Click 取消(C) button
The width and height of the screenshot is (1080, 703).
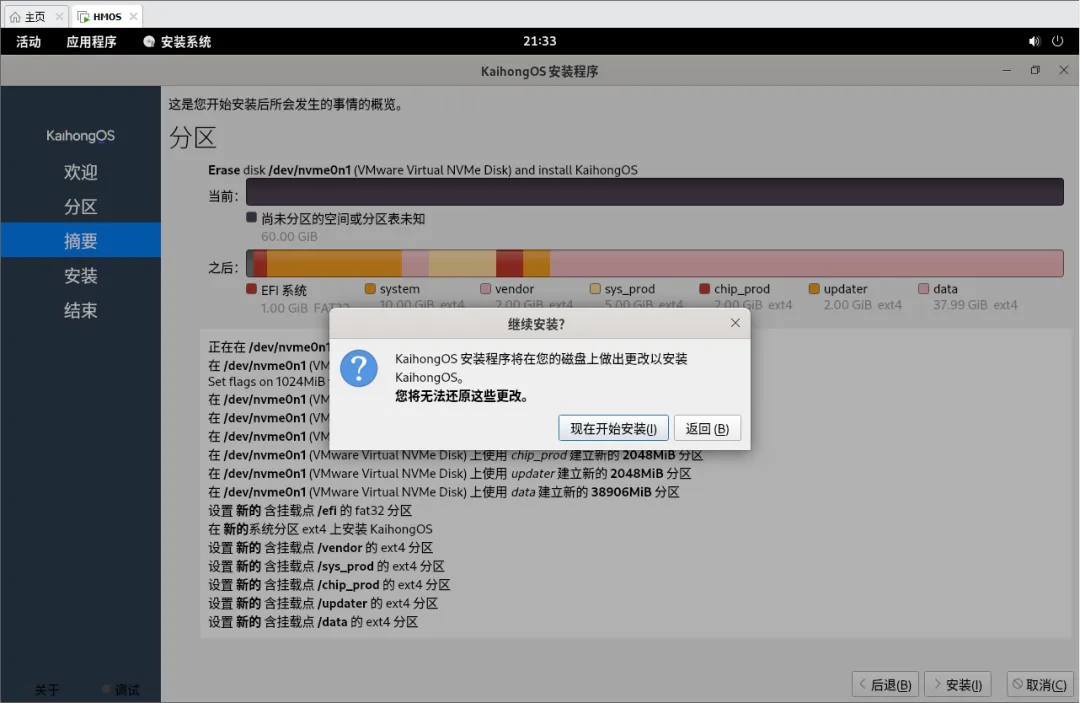pos(1039,684)
